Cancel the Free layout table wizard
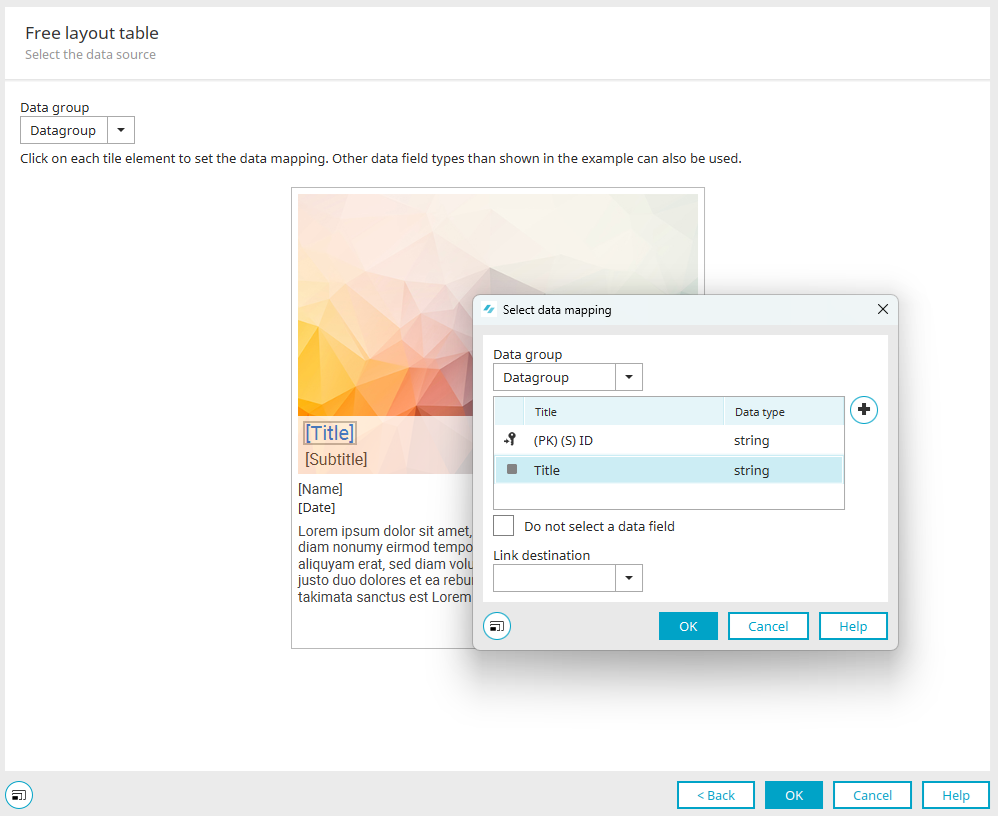 (872, 795)
